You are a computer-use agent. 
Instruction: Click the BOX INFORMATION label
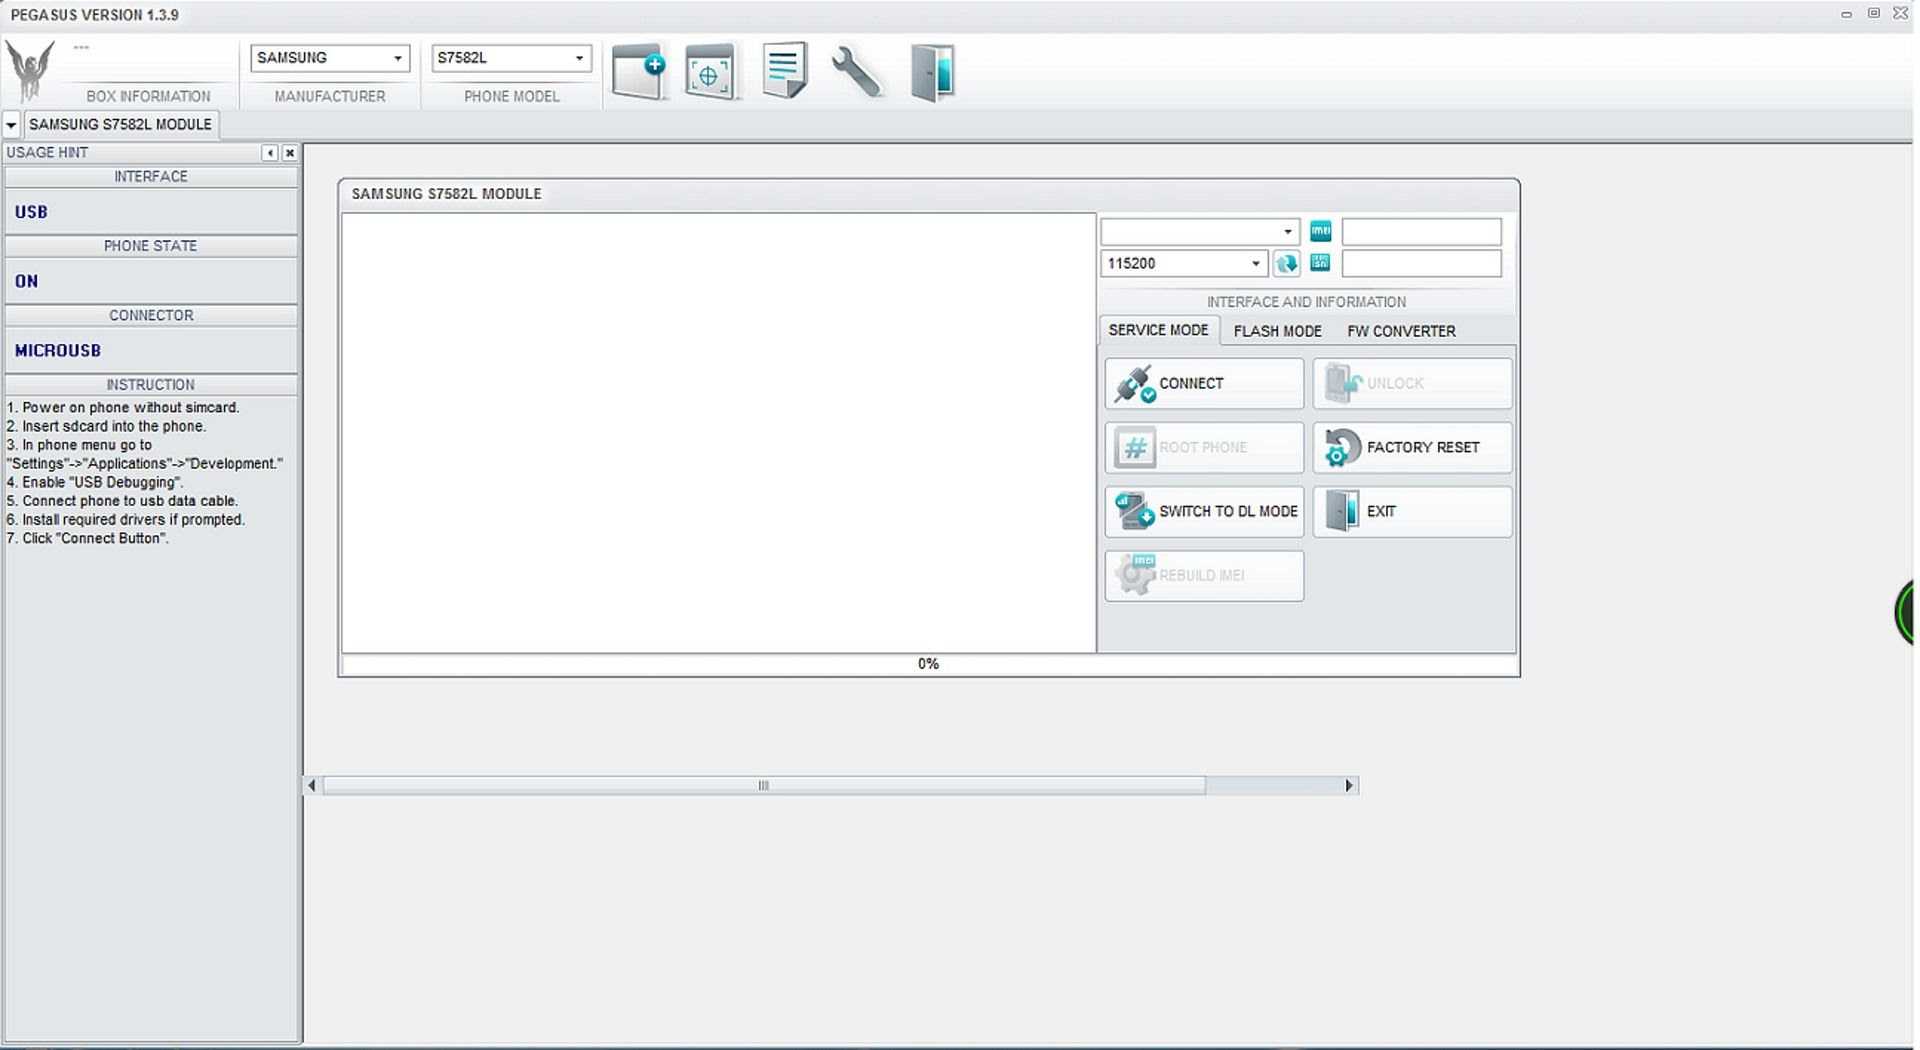(148, 96)
